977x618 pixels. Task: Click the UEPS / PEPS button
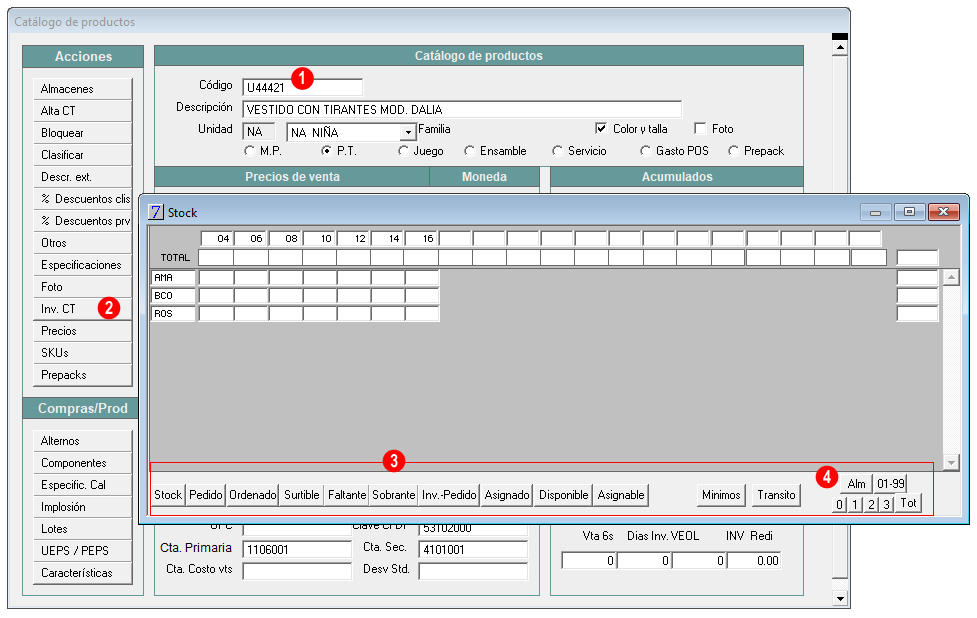click(x=82, y=551)
